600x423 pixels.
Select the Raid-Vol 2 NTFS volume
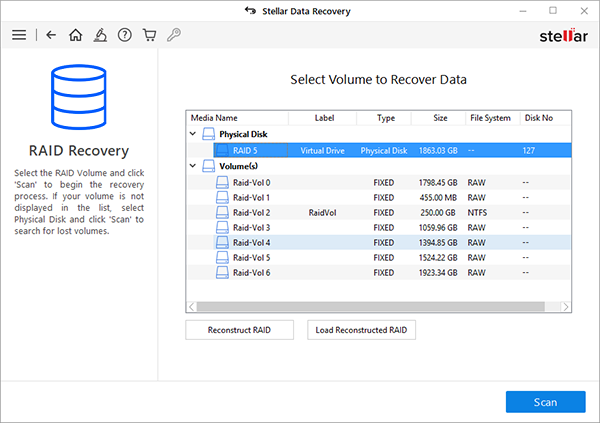point(251,213)
